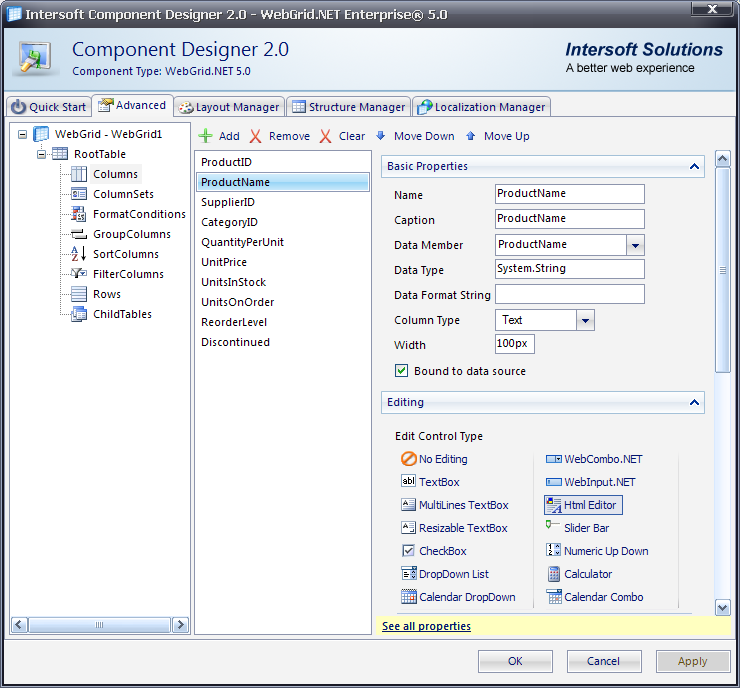
Task: Collapse the RootTable tree node
Action: click(42, 154)
